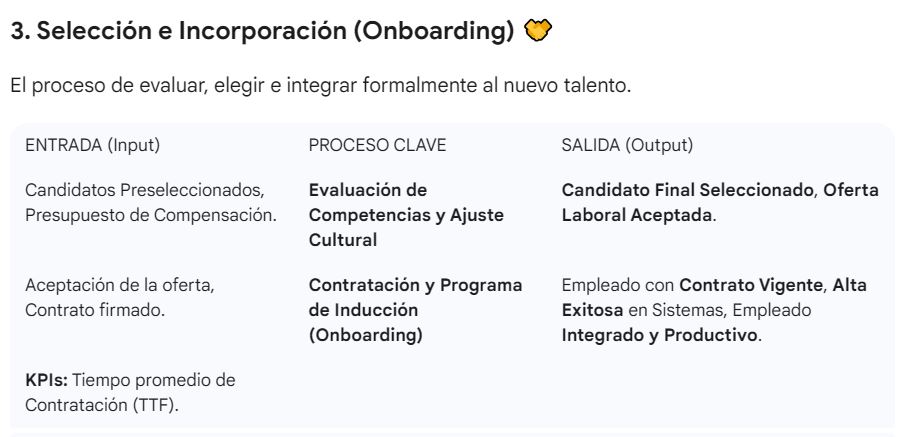Click the "Evaluación de Competencias y Ajuste Cultural" cell
Image resolution: width=904 pixels, height=437 pixels.
[406, 215]
